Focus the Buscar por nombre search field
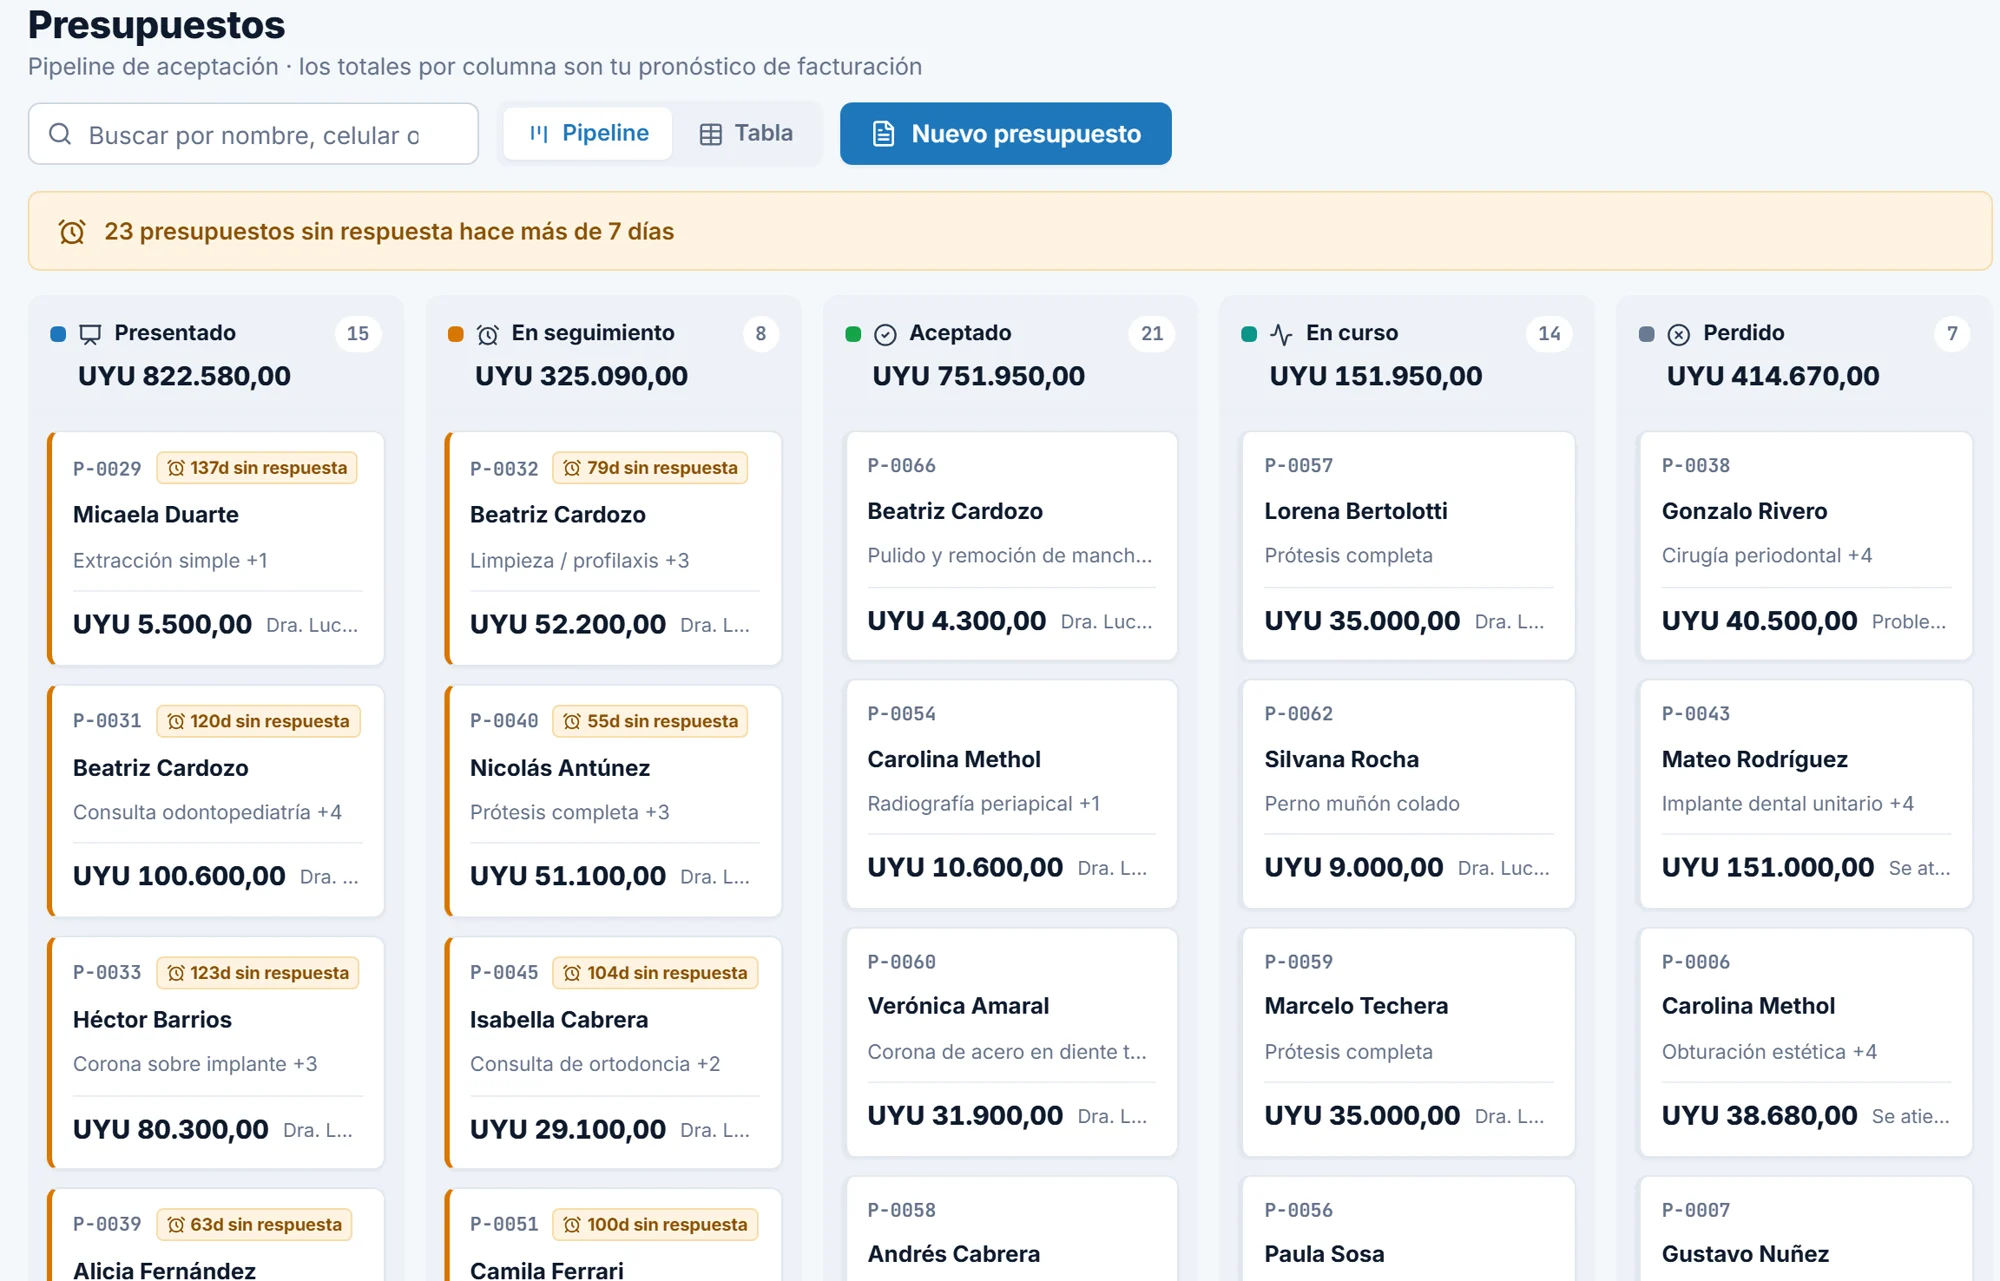2000x1281 pixels. [253, 134]
